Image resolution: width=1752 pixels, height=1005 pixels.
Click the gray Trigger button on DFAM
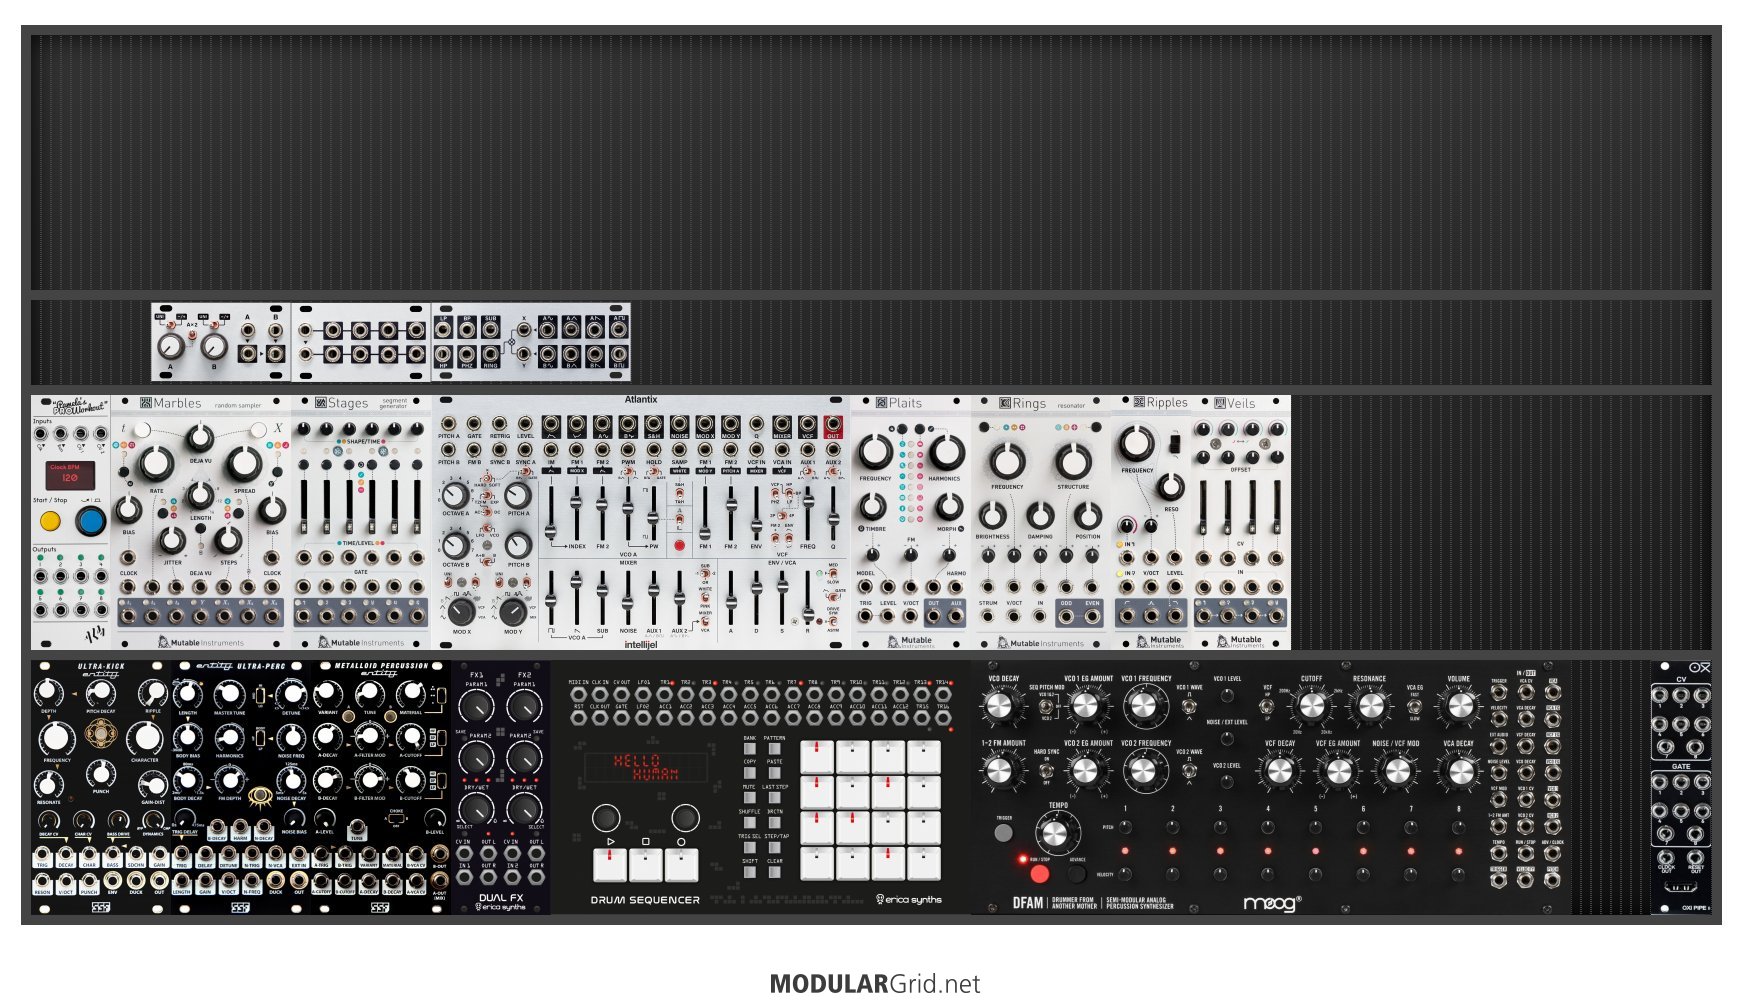point(1003,832)
